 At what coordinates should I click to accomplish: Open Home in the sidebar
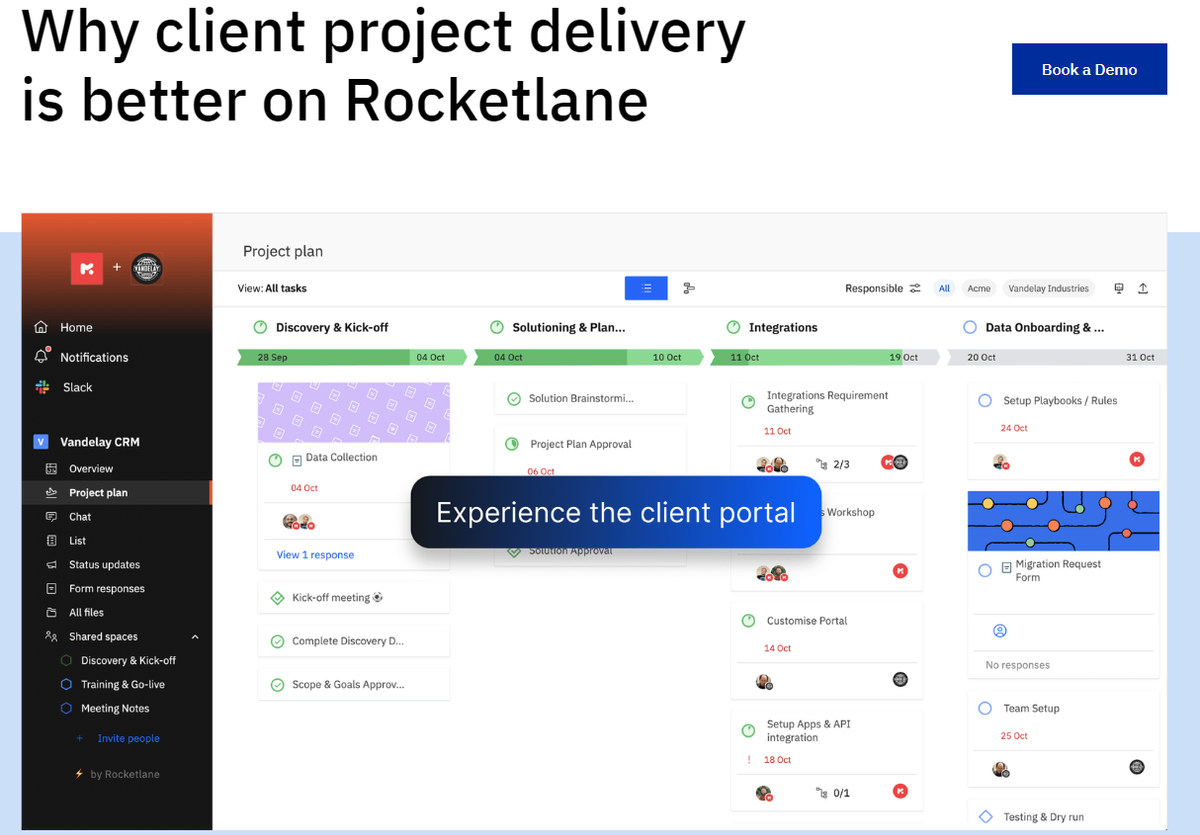(76, 327)
